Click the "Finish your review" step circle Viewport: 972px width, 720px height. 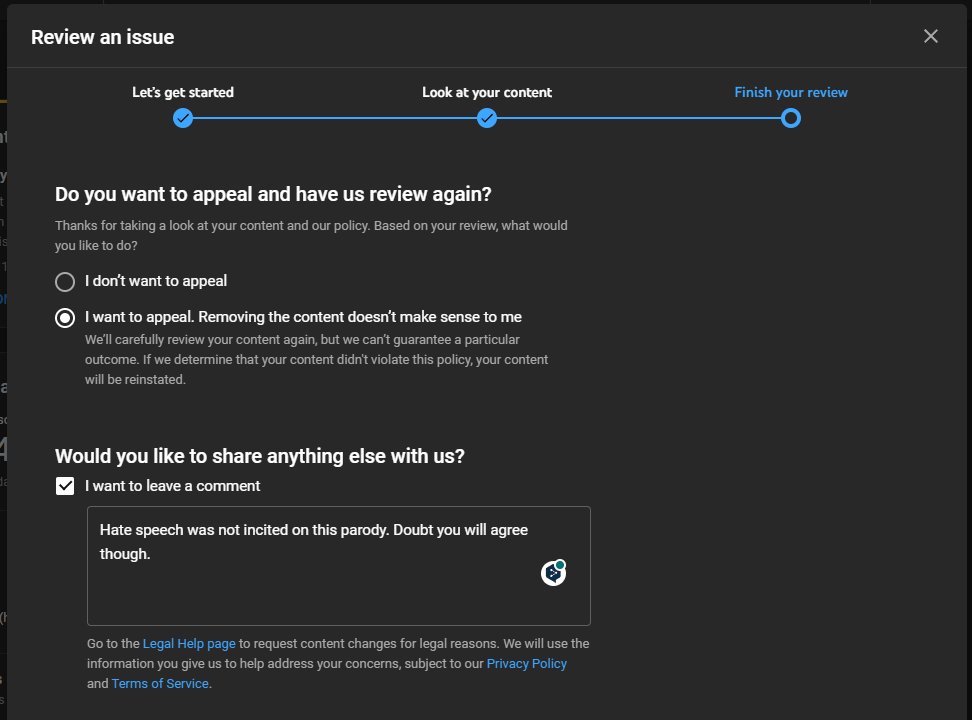[x=791, y=118]
